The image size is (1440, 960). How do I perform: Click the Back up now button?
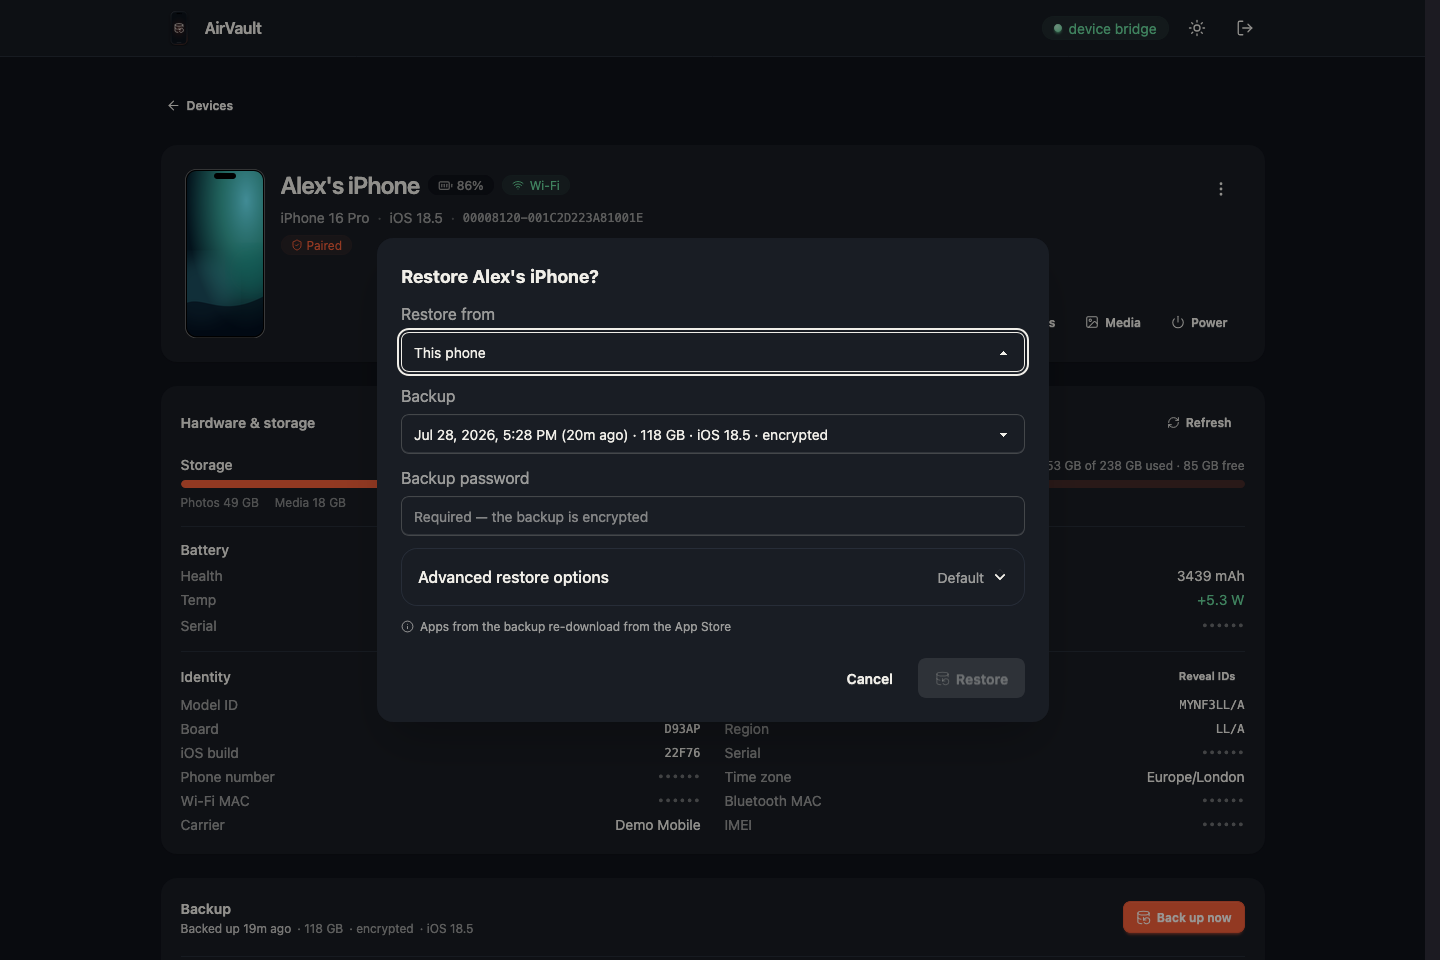(1184, 918)
